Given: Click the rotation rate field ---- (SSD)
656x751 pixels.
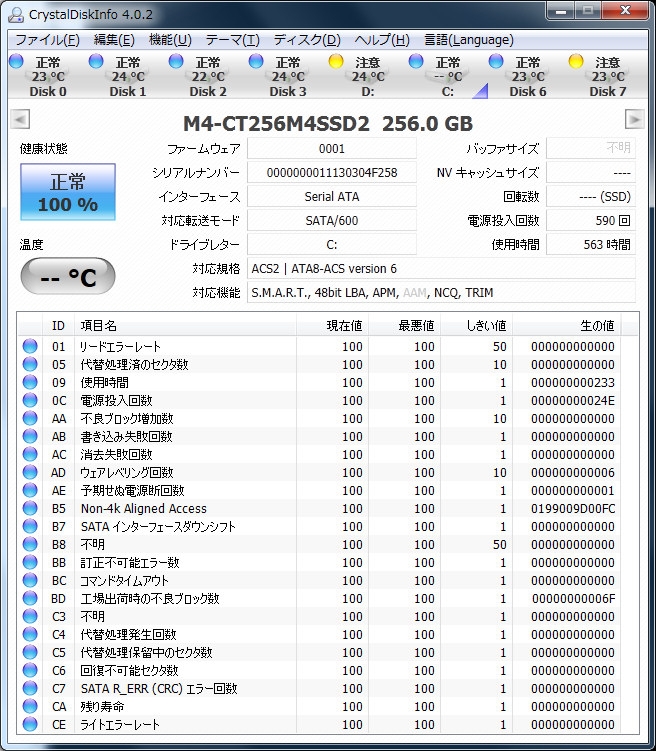Looking at the screenshot, I should pos(591,196).
